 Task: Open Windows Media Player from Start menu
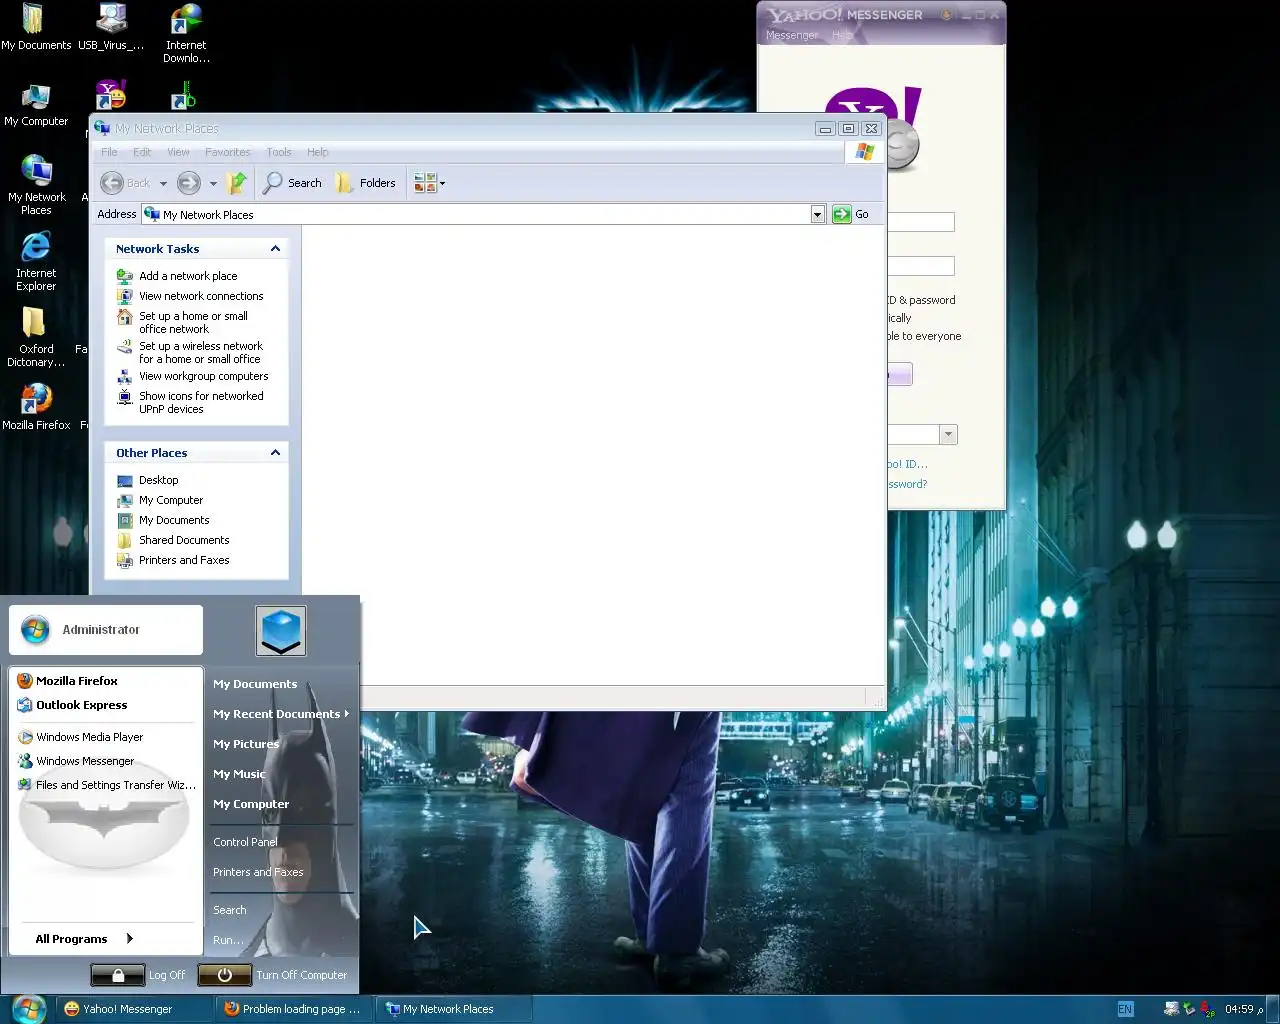(x=105, y=737)
